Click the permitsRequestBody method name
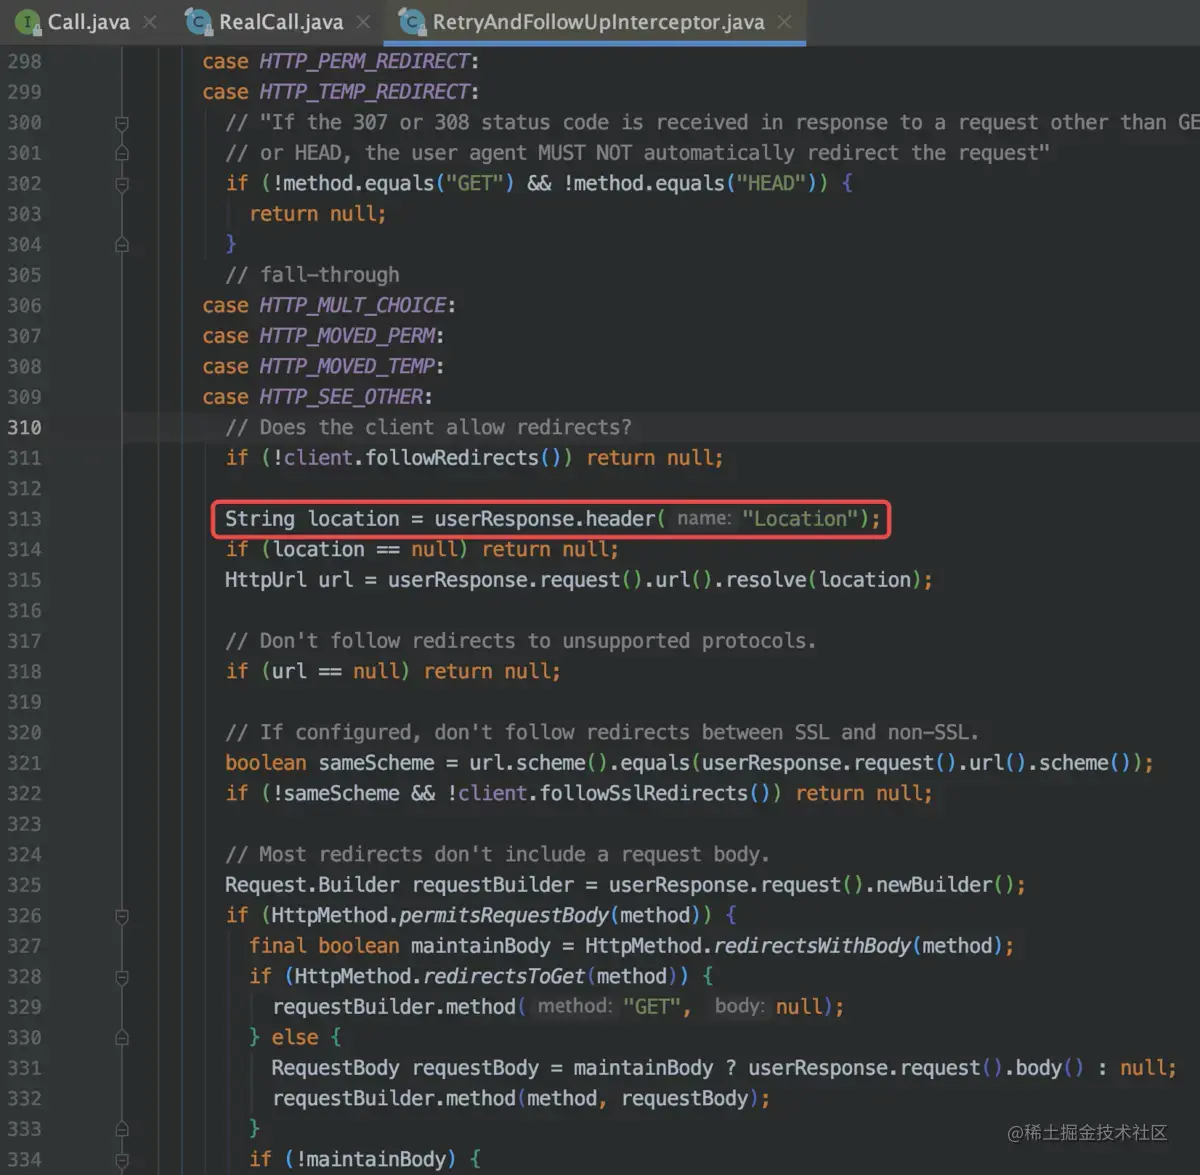1200x1175 pixels. pyautogui.click(x=504, y=916)
